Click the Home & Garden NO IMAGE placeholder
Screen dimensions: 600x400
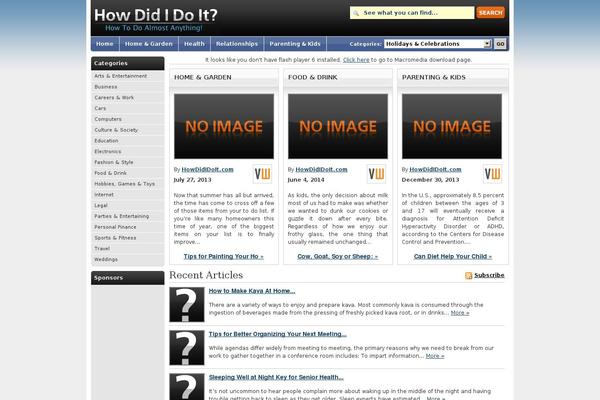pyautogui.click(x=224, y=126)
